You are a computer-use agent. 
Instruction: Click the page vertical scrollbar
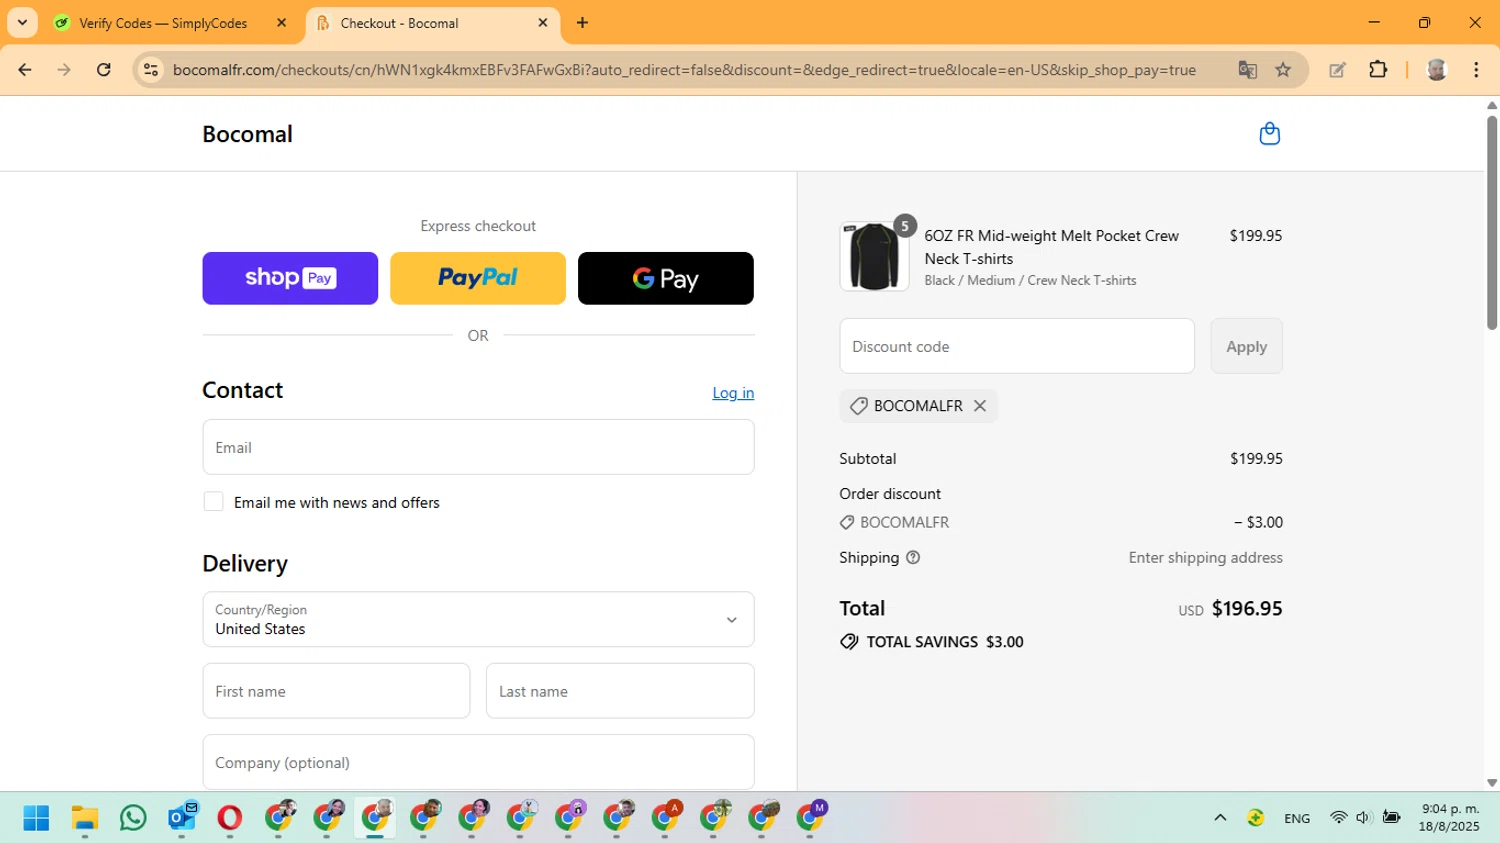click(1492, 224)
